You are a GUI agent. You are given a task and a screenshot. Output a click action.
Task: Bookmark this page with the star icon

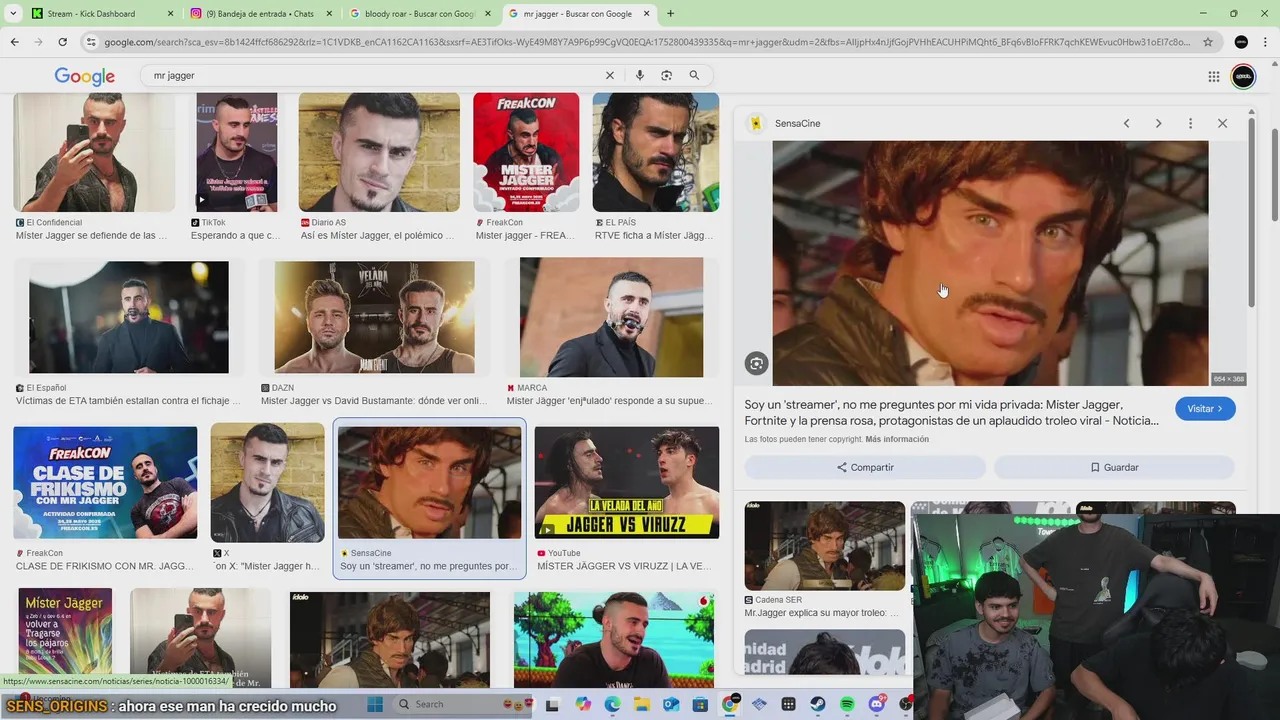(1208, 42)
